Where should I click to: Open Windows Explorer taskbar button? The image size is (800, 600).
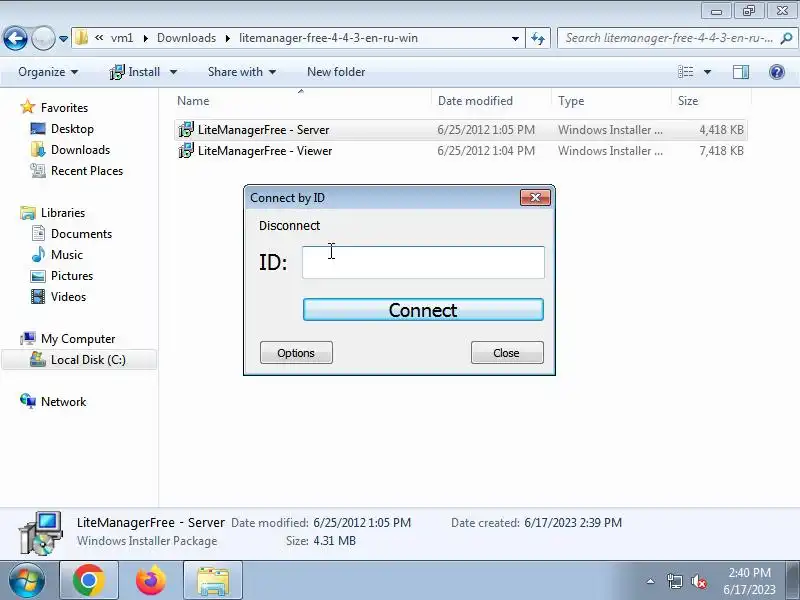click(213, 581)
